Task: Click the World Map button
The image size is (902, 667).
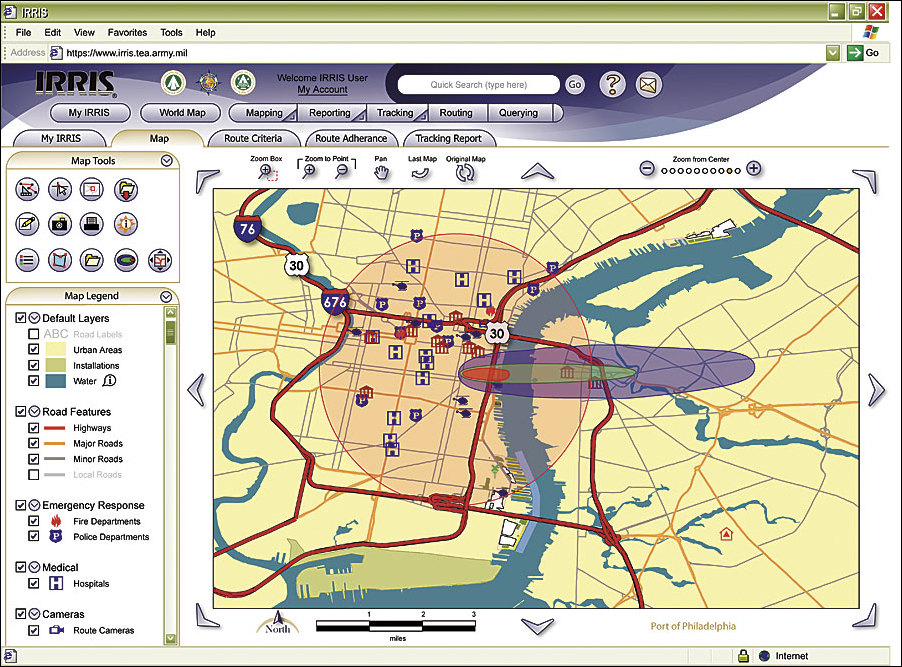Action: [x=182, y=113]
